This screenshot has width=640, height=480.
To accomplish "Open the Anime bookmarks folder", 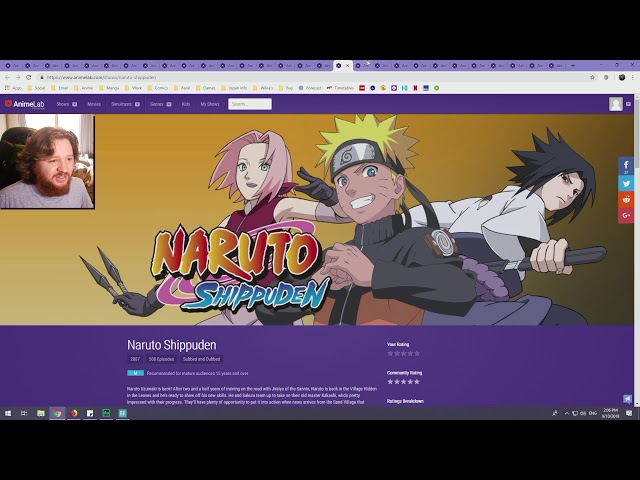I will point(84,88).
